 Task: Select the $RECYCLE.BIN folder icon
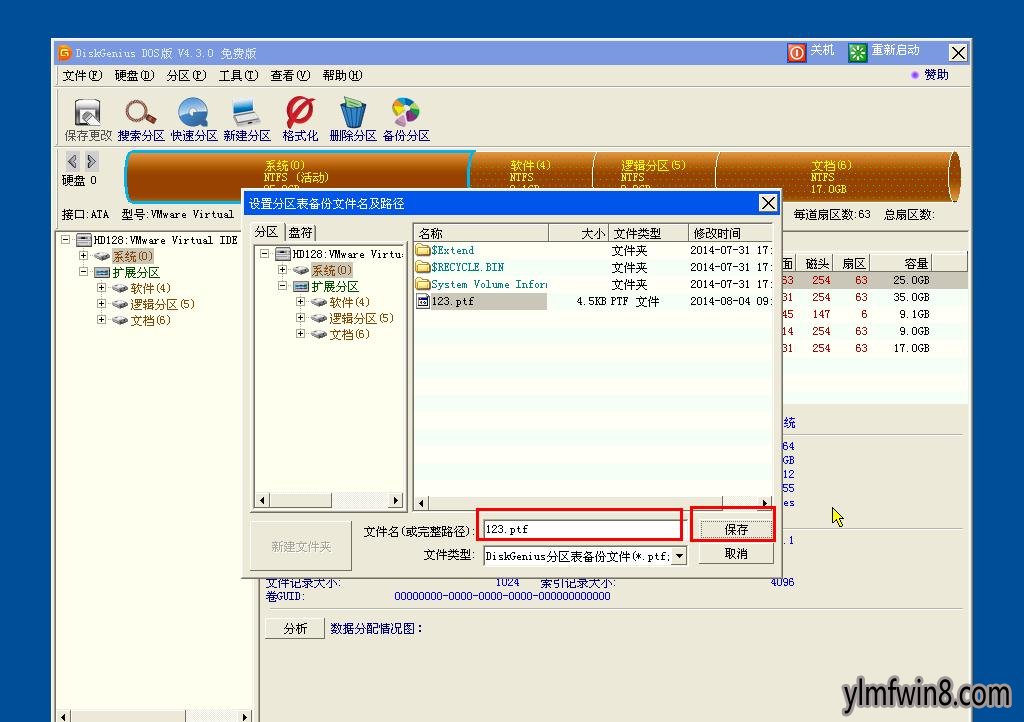423,267
